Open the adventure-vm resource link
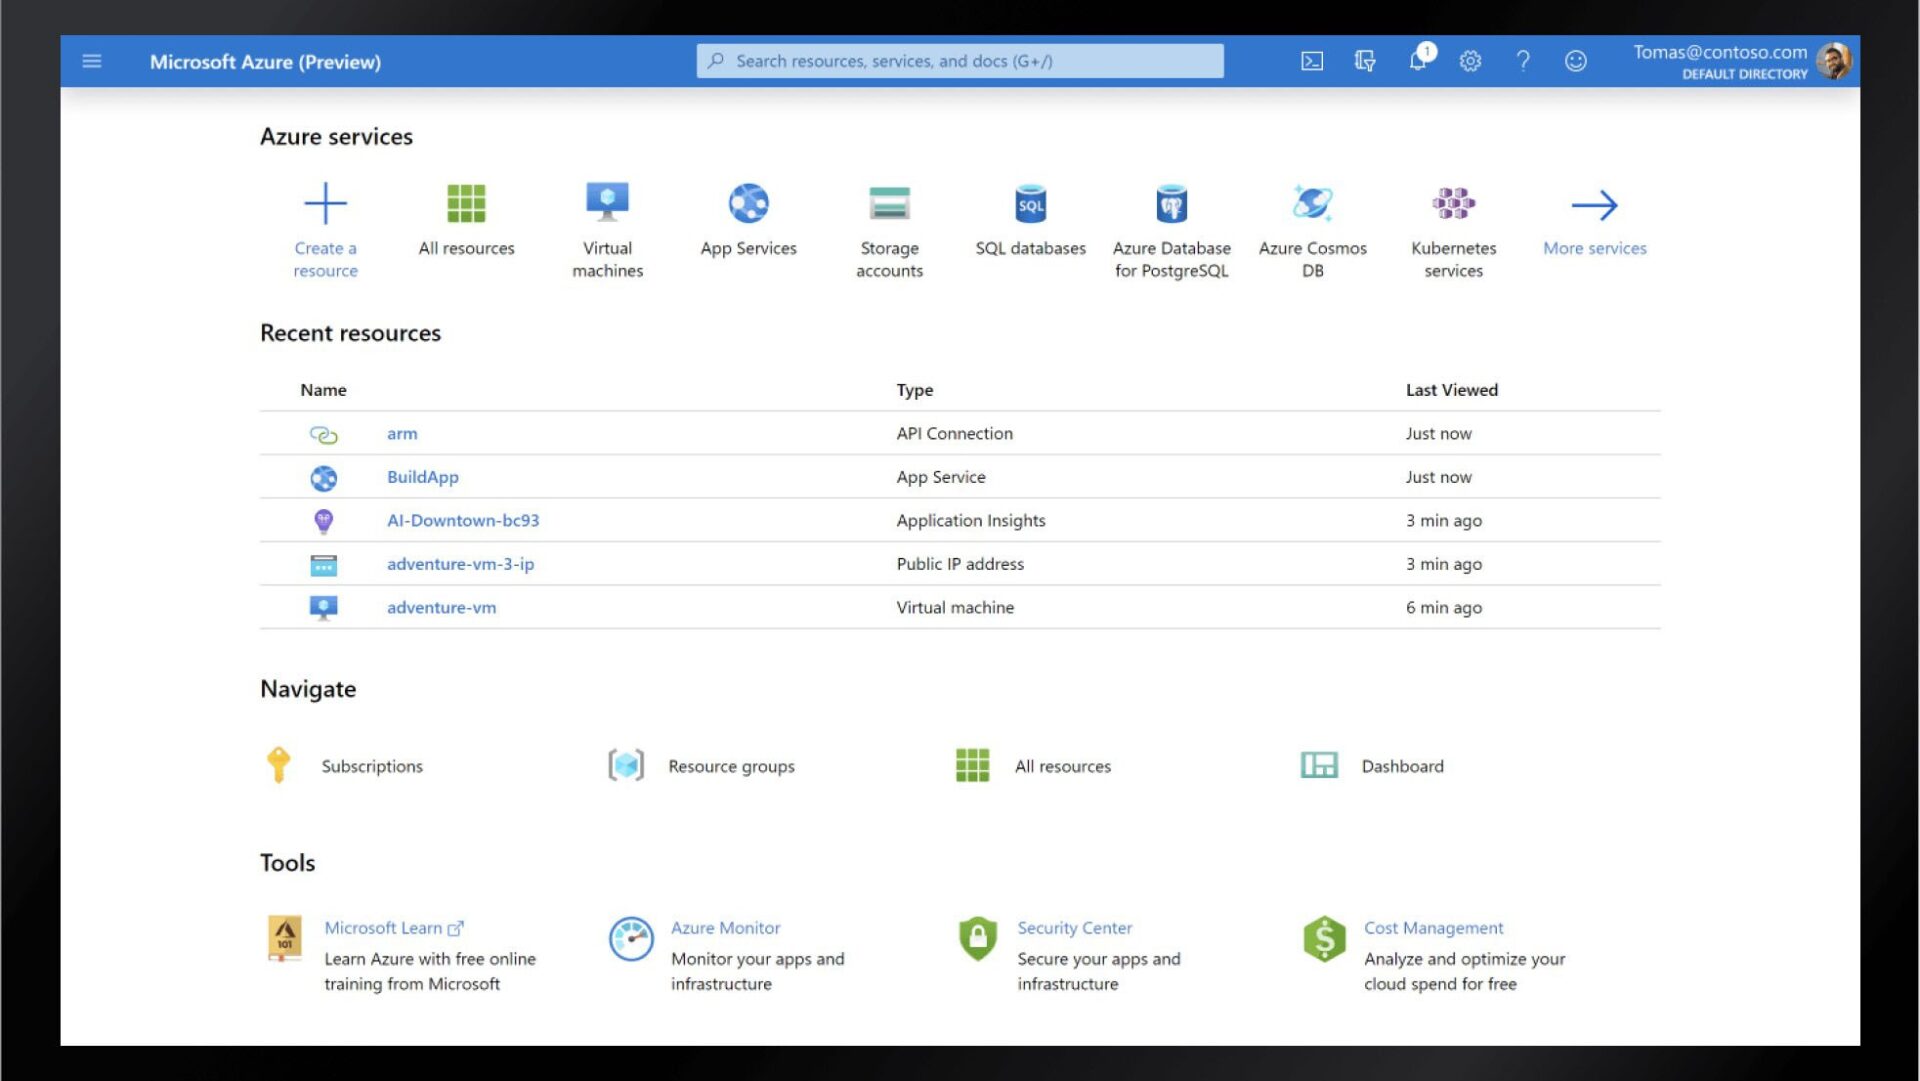The image size is (1920, 1081). pyautogui.click(x=441, y=607)
